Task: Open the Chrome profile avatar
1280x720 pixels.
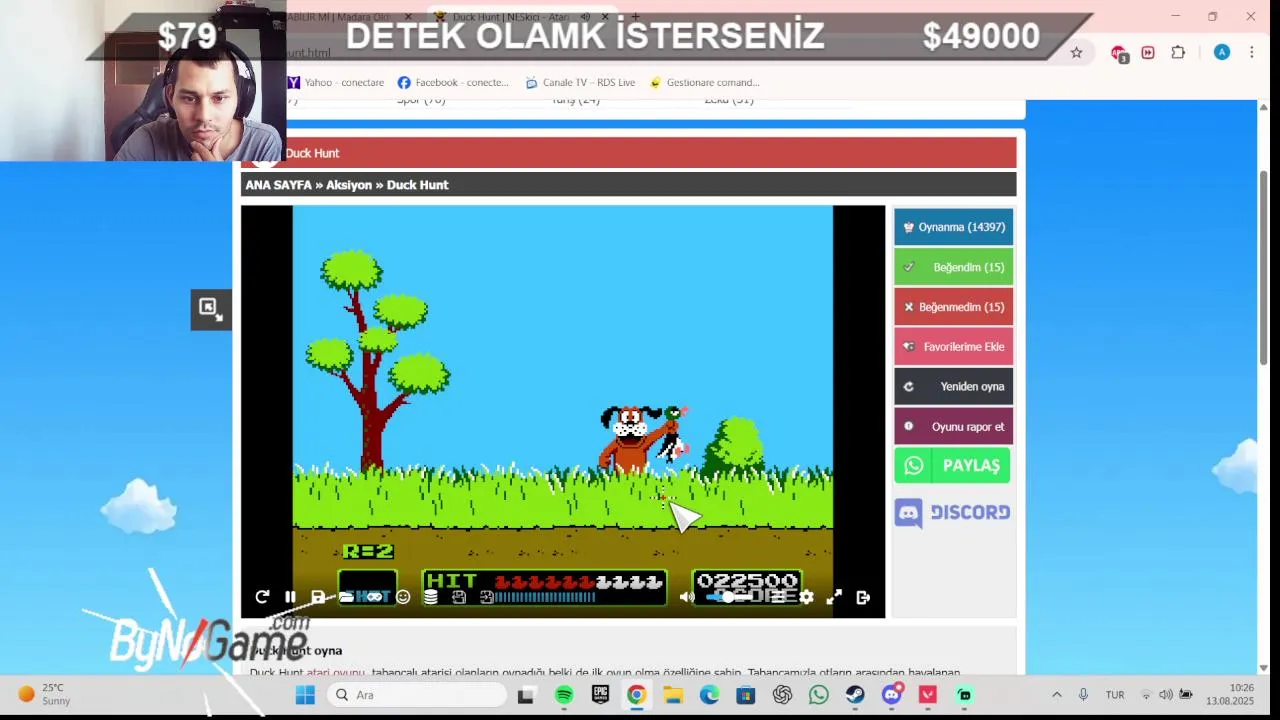Action: pos(1222,52)
